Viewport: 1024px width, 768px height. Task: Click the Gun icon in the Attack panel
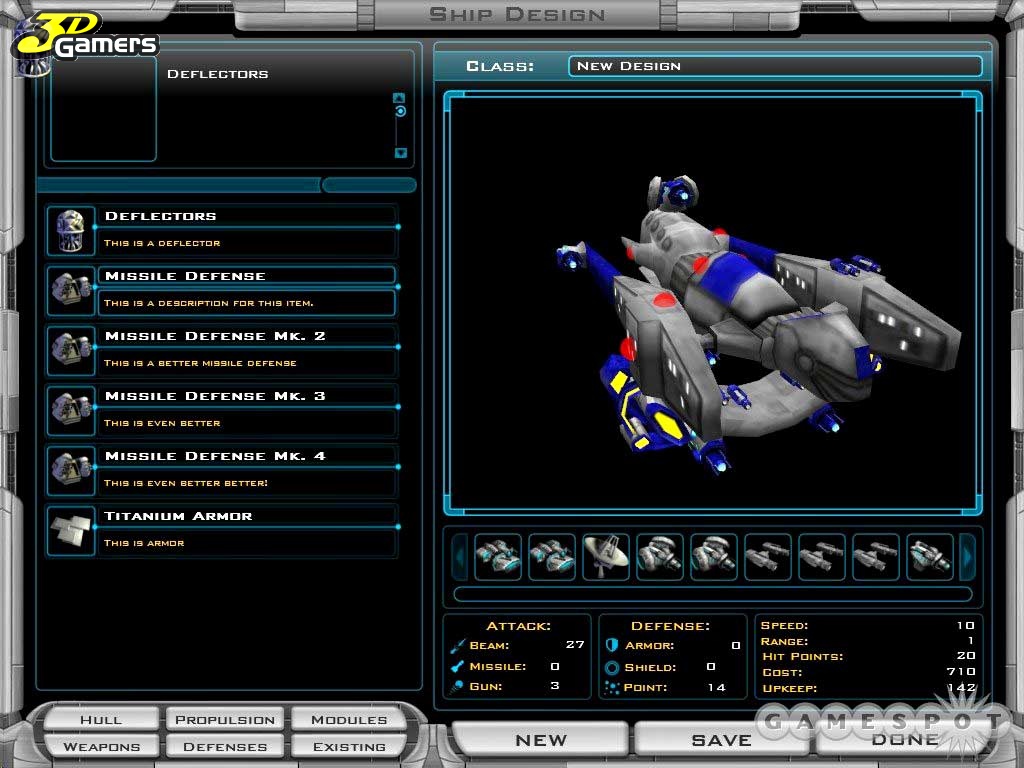click(460, 687)
